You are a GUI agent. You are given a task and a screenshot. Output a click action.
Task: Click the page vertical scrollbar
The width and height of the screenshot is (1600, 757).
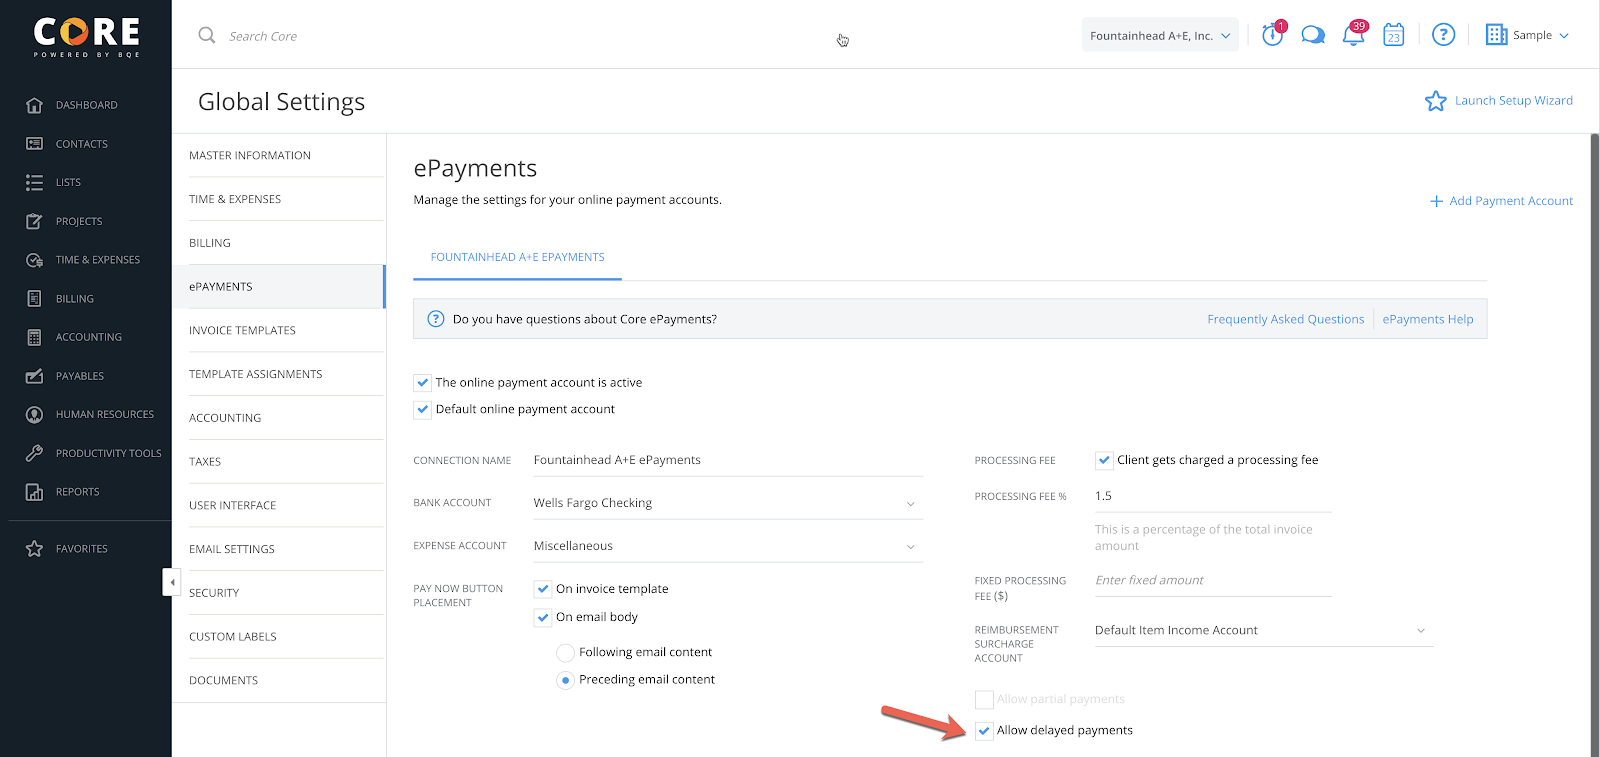pos(1594,445)
